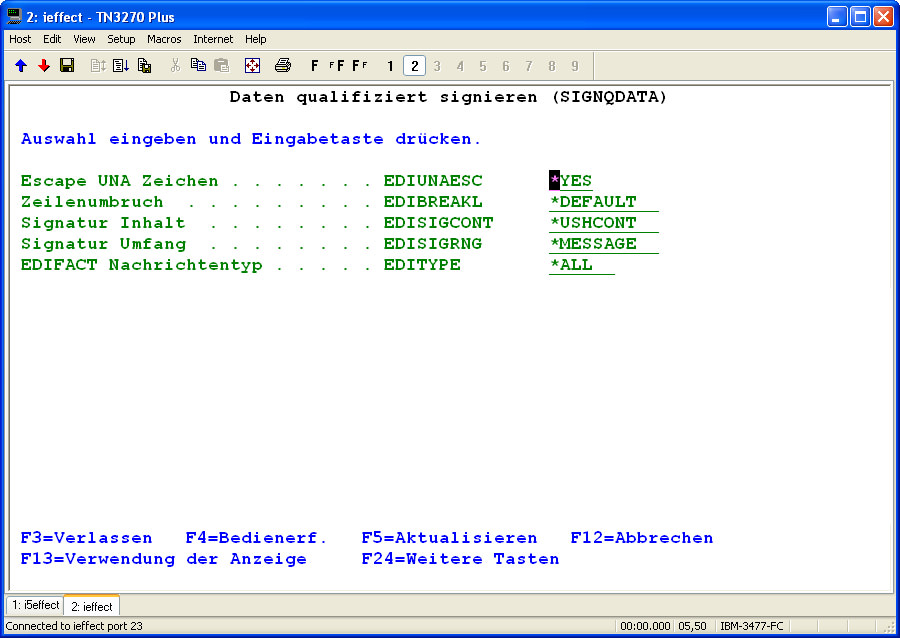Screen dimensions: 900x638
Task: Open the Macros menu
Action: [164, 39]
